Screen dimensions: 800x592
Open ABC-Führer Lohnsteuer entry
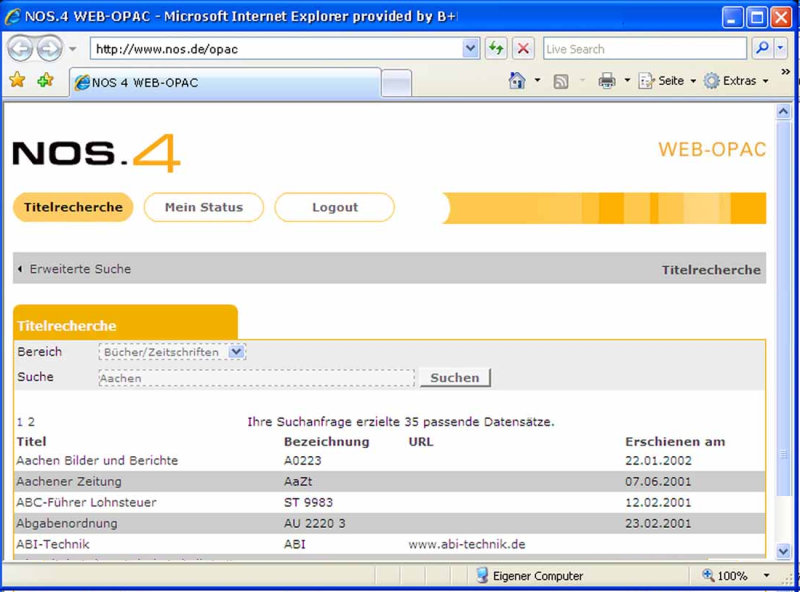86,502
